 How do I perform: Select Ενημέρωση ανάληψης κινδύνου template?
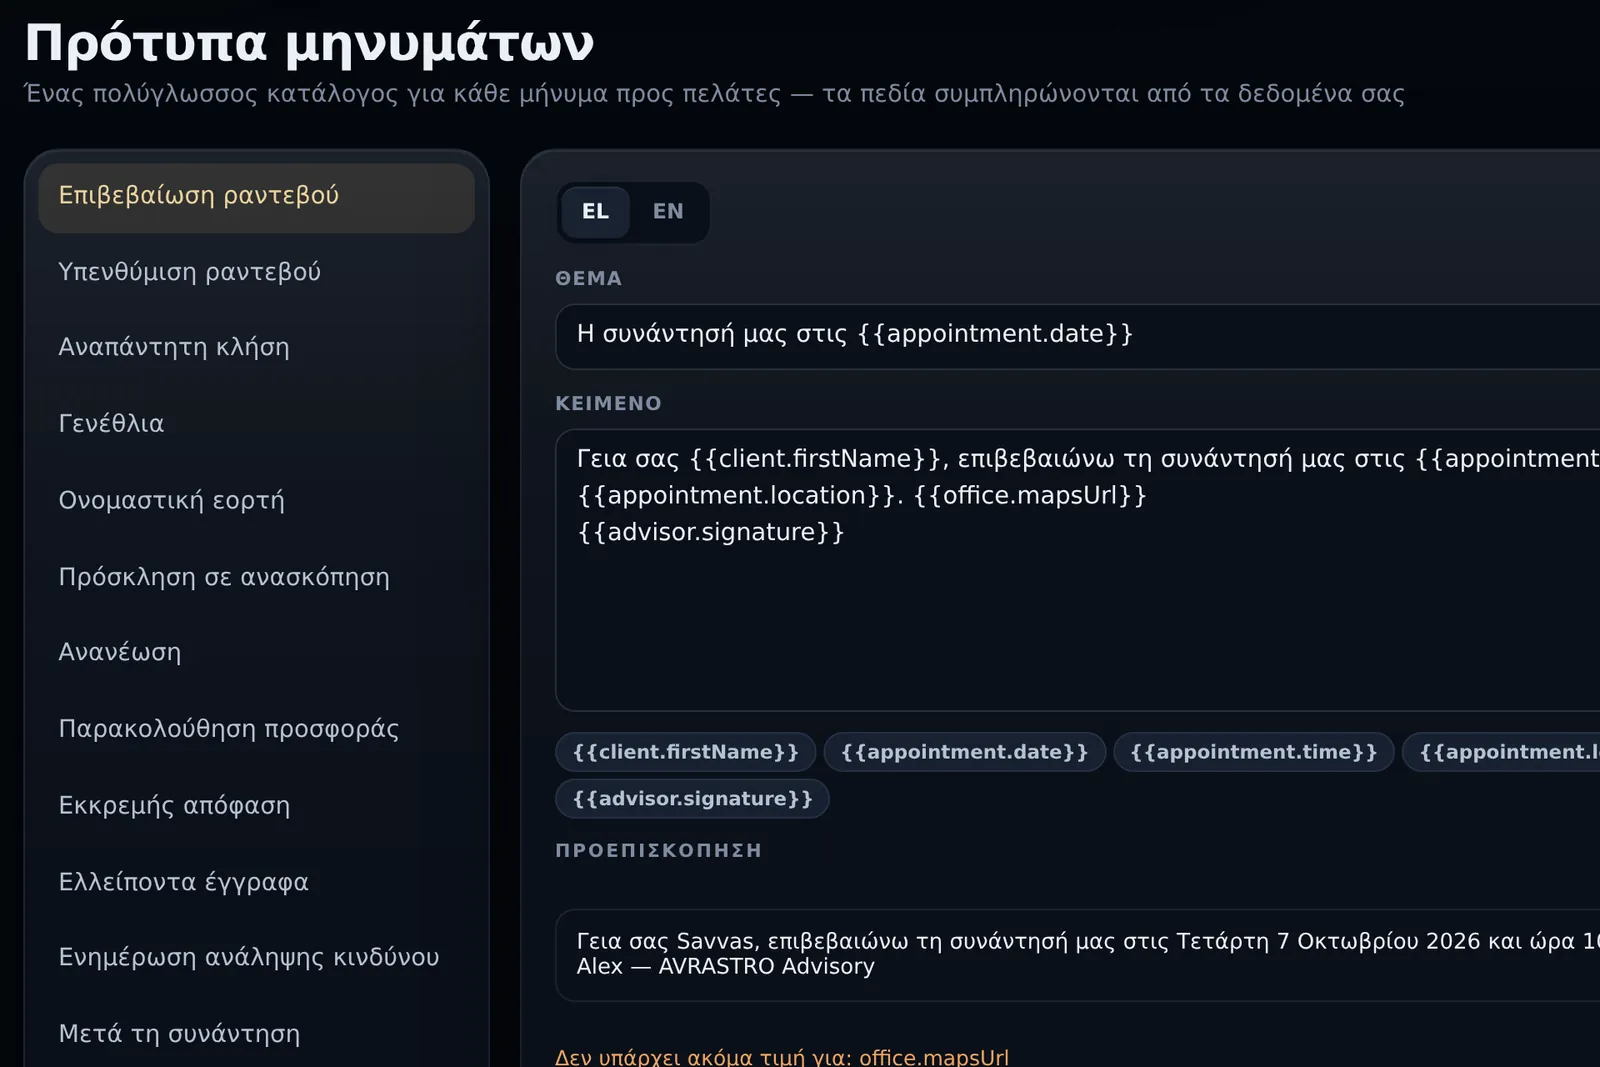(256, 958)
